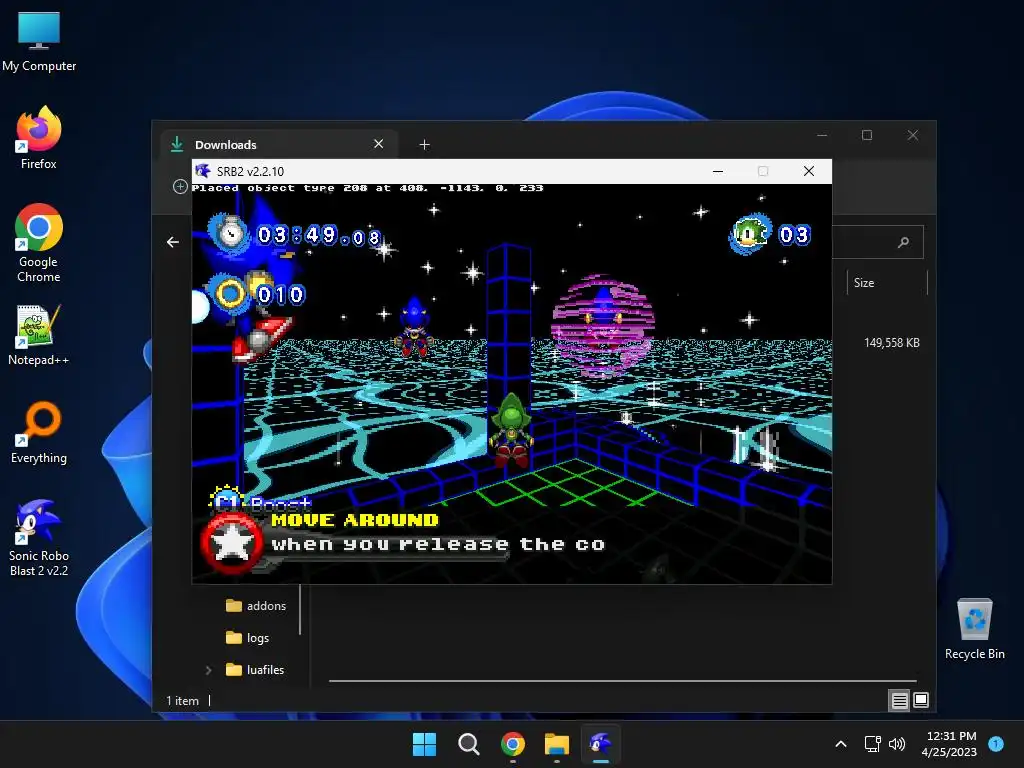The image size is (1024, 768).
Task: Expand the luafiles folder chevron
Action: coord(208,670)
